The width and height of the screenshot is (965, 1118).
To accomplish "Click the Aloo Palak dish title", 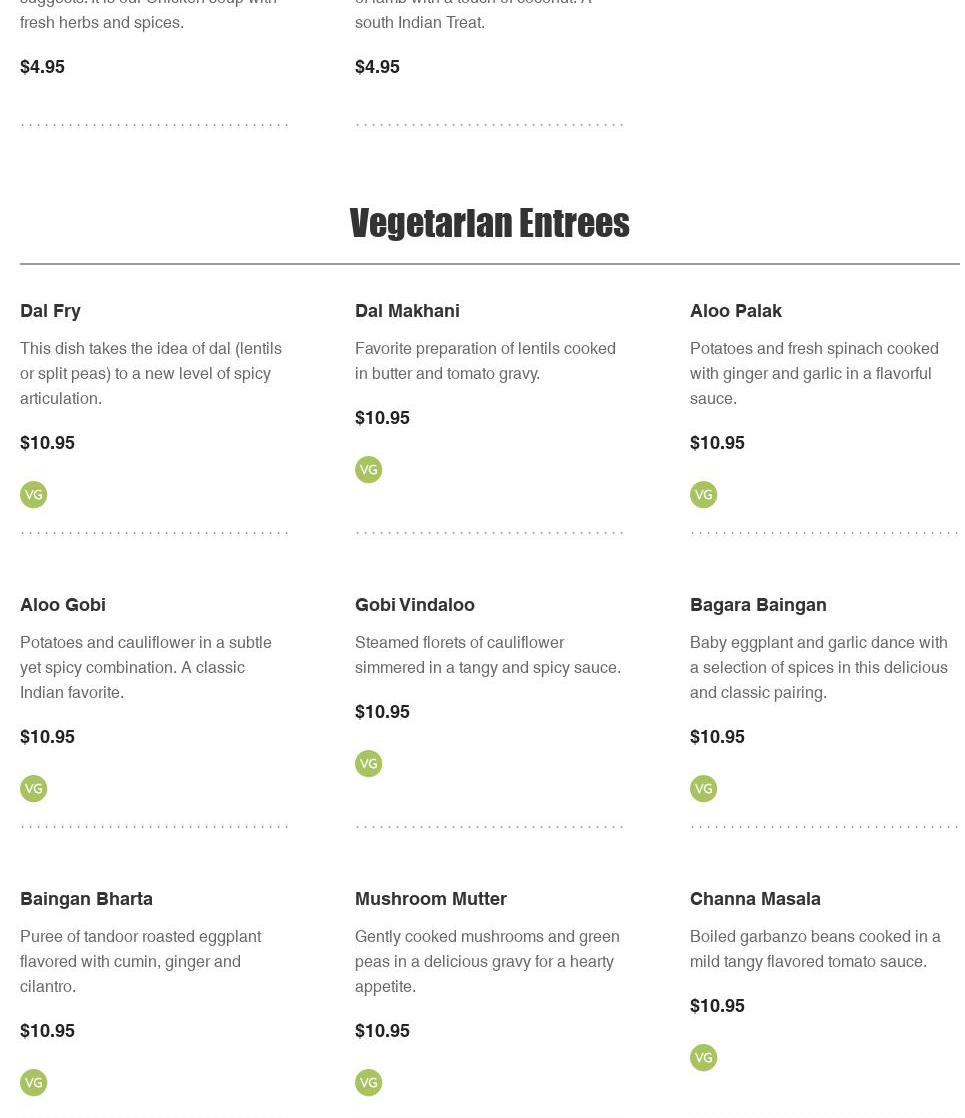I will point(736,311).
